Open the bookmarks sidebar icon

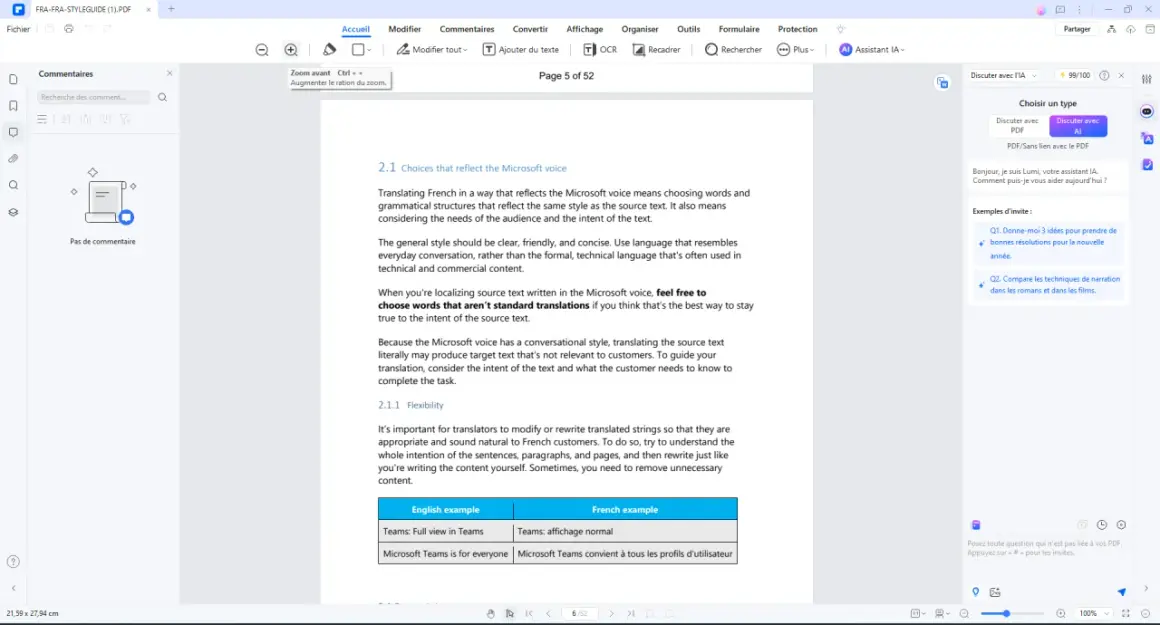coord(13,106)
